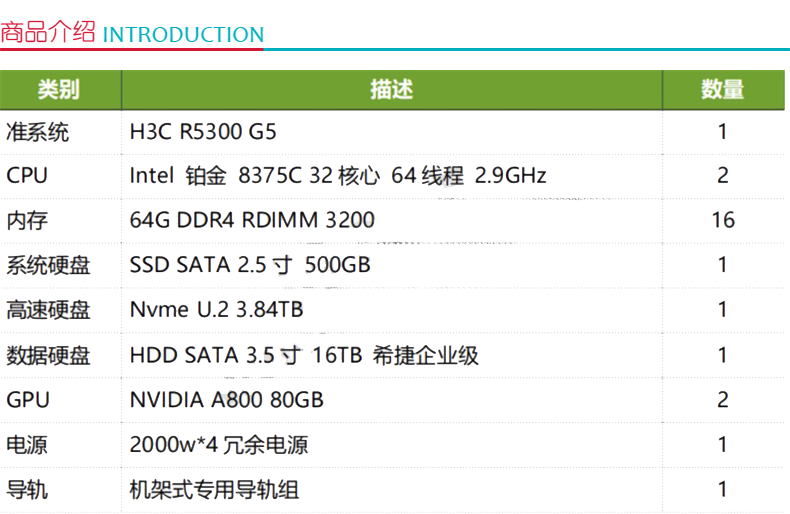Viewport: 790px width, 514px height.
Task: Click the 机架式专用导轨组 description
Action: 214,490
